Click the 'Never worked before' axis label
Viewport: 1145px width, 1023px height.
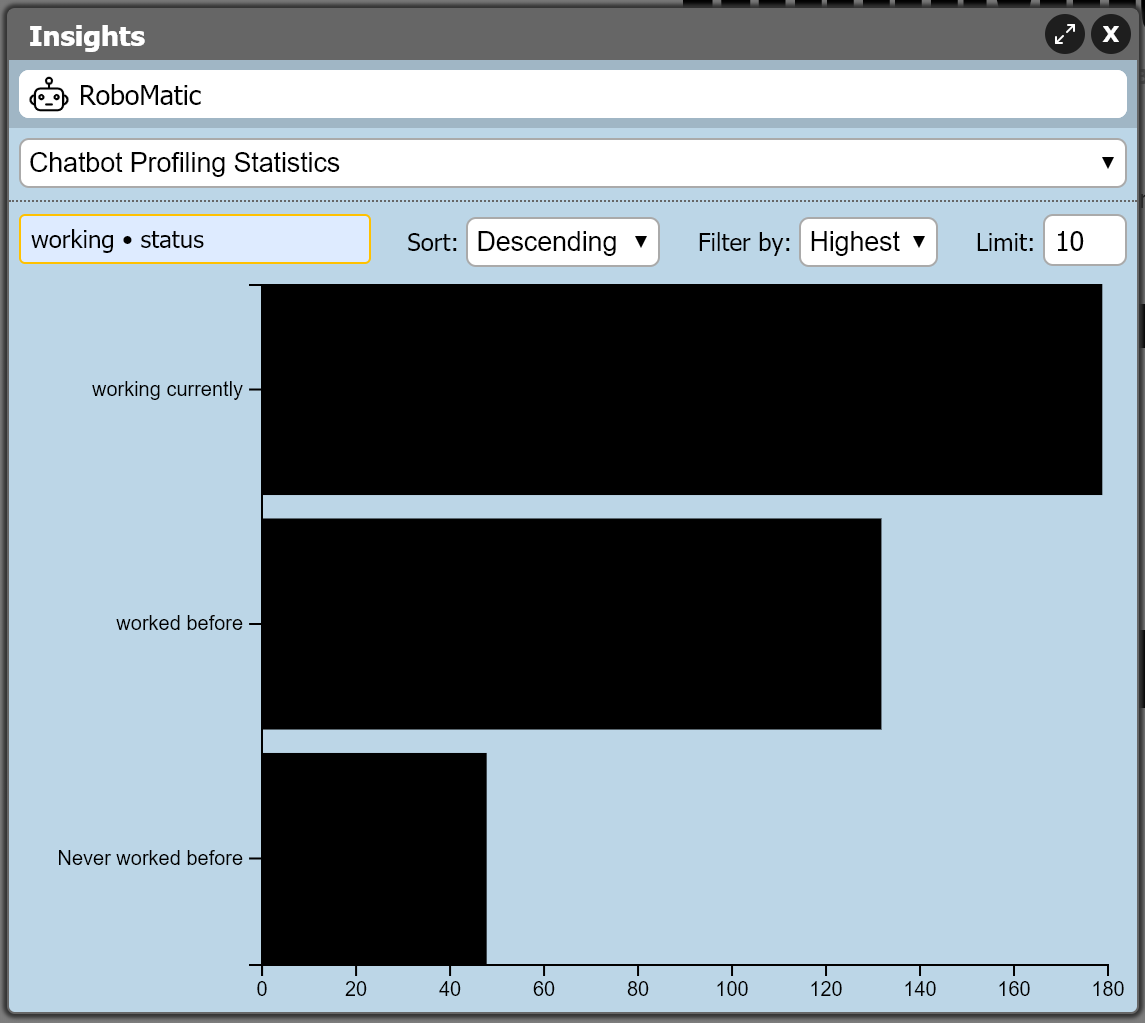point(150,858)
